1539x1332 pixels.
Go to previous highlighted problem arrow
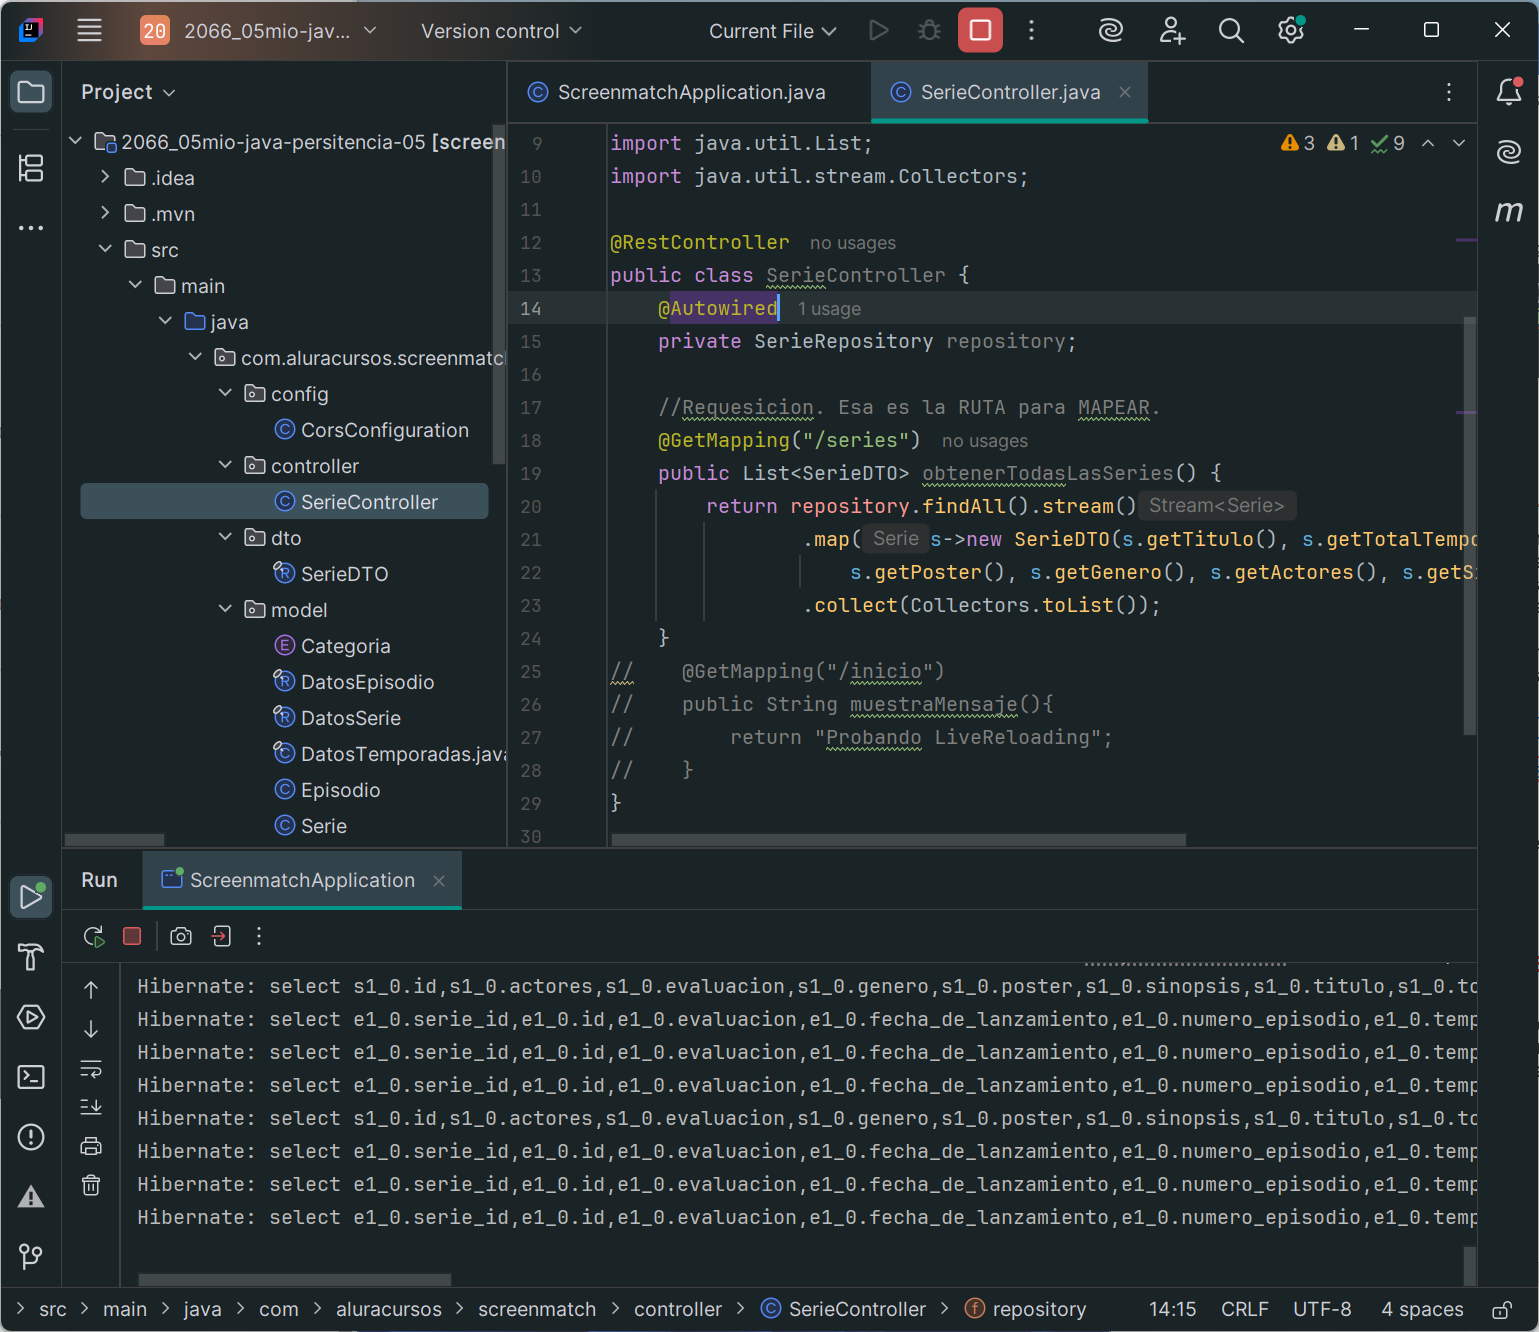click(1428, 143)
